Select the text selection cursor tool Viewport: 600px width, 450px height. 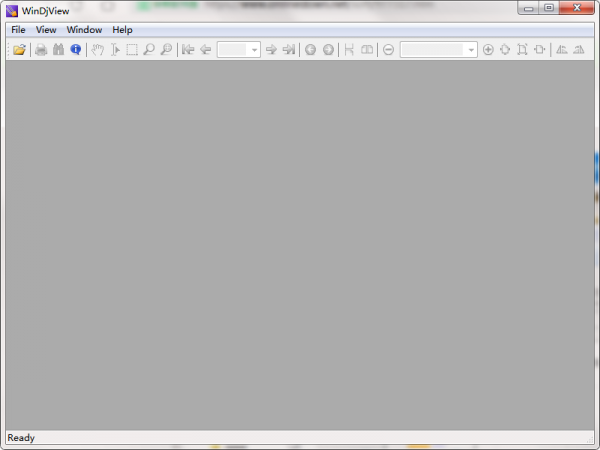coord(115,49)
